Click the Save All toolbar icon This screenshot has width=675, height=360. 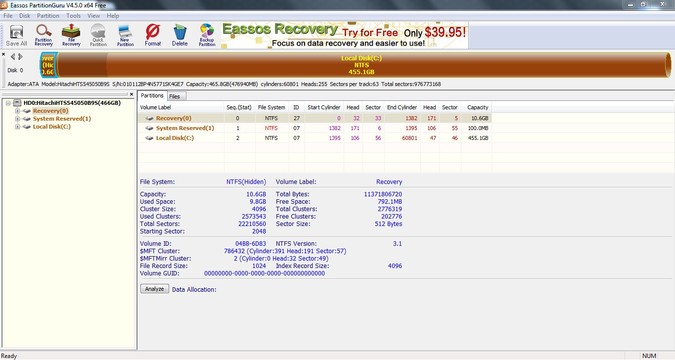pos(16,35)
